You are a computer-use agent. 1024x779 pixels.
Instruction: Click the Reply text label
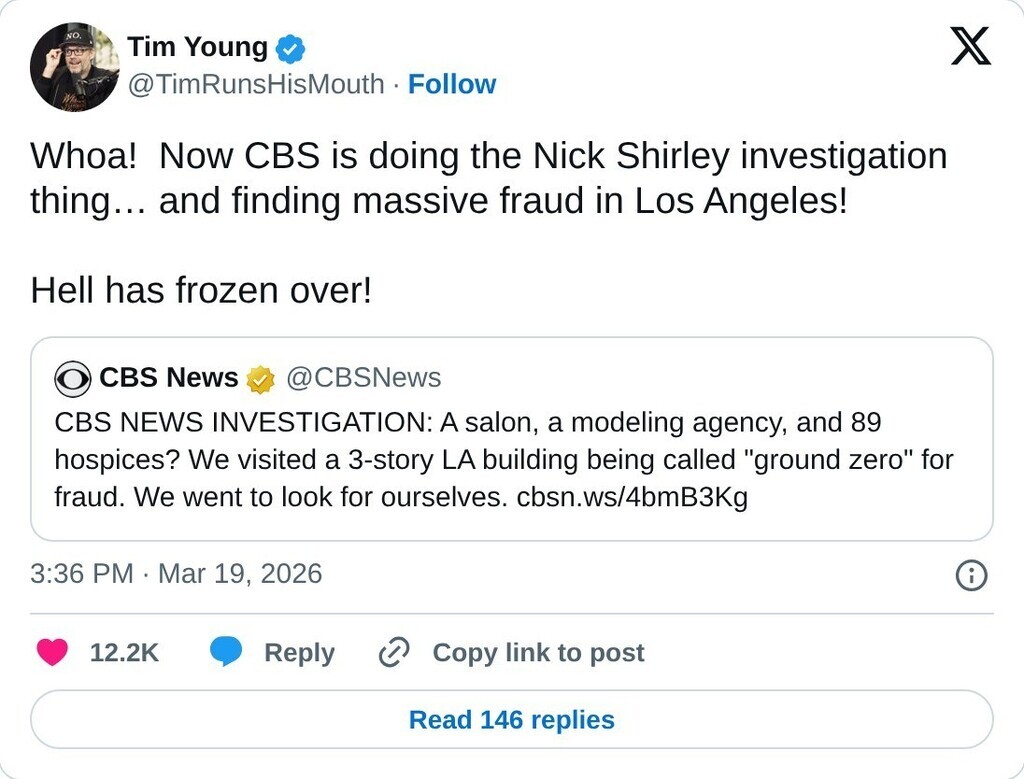299,653
